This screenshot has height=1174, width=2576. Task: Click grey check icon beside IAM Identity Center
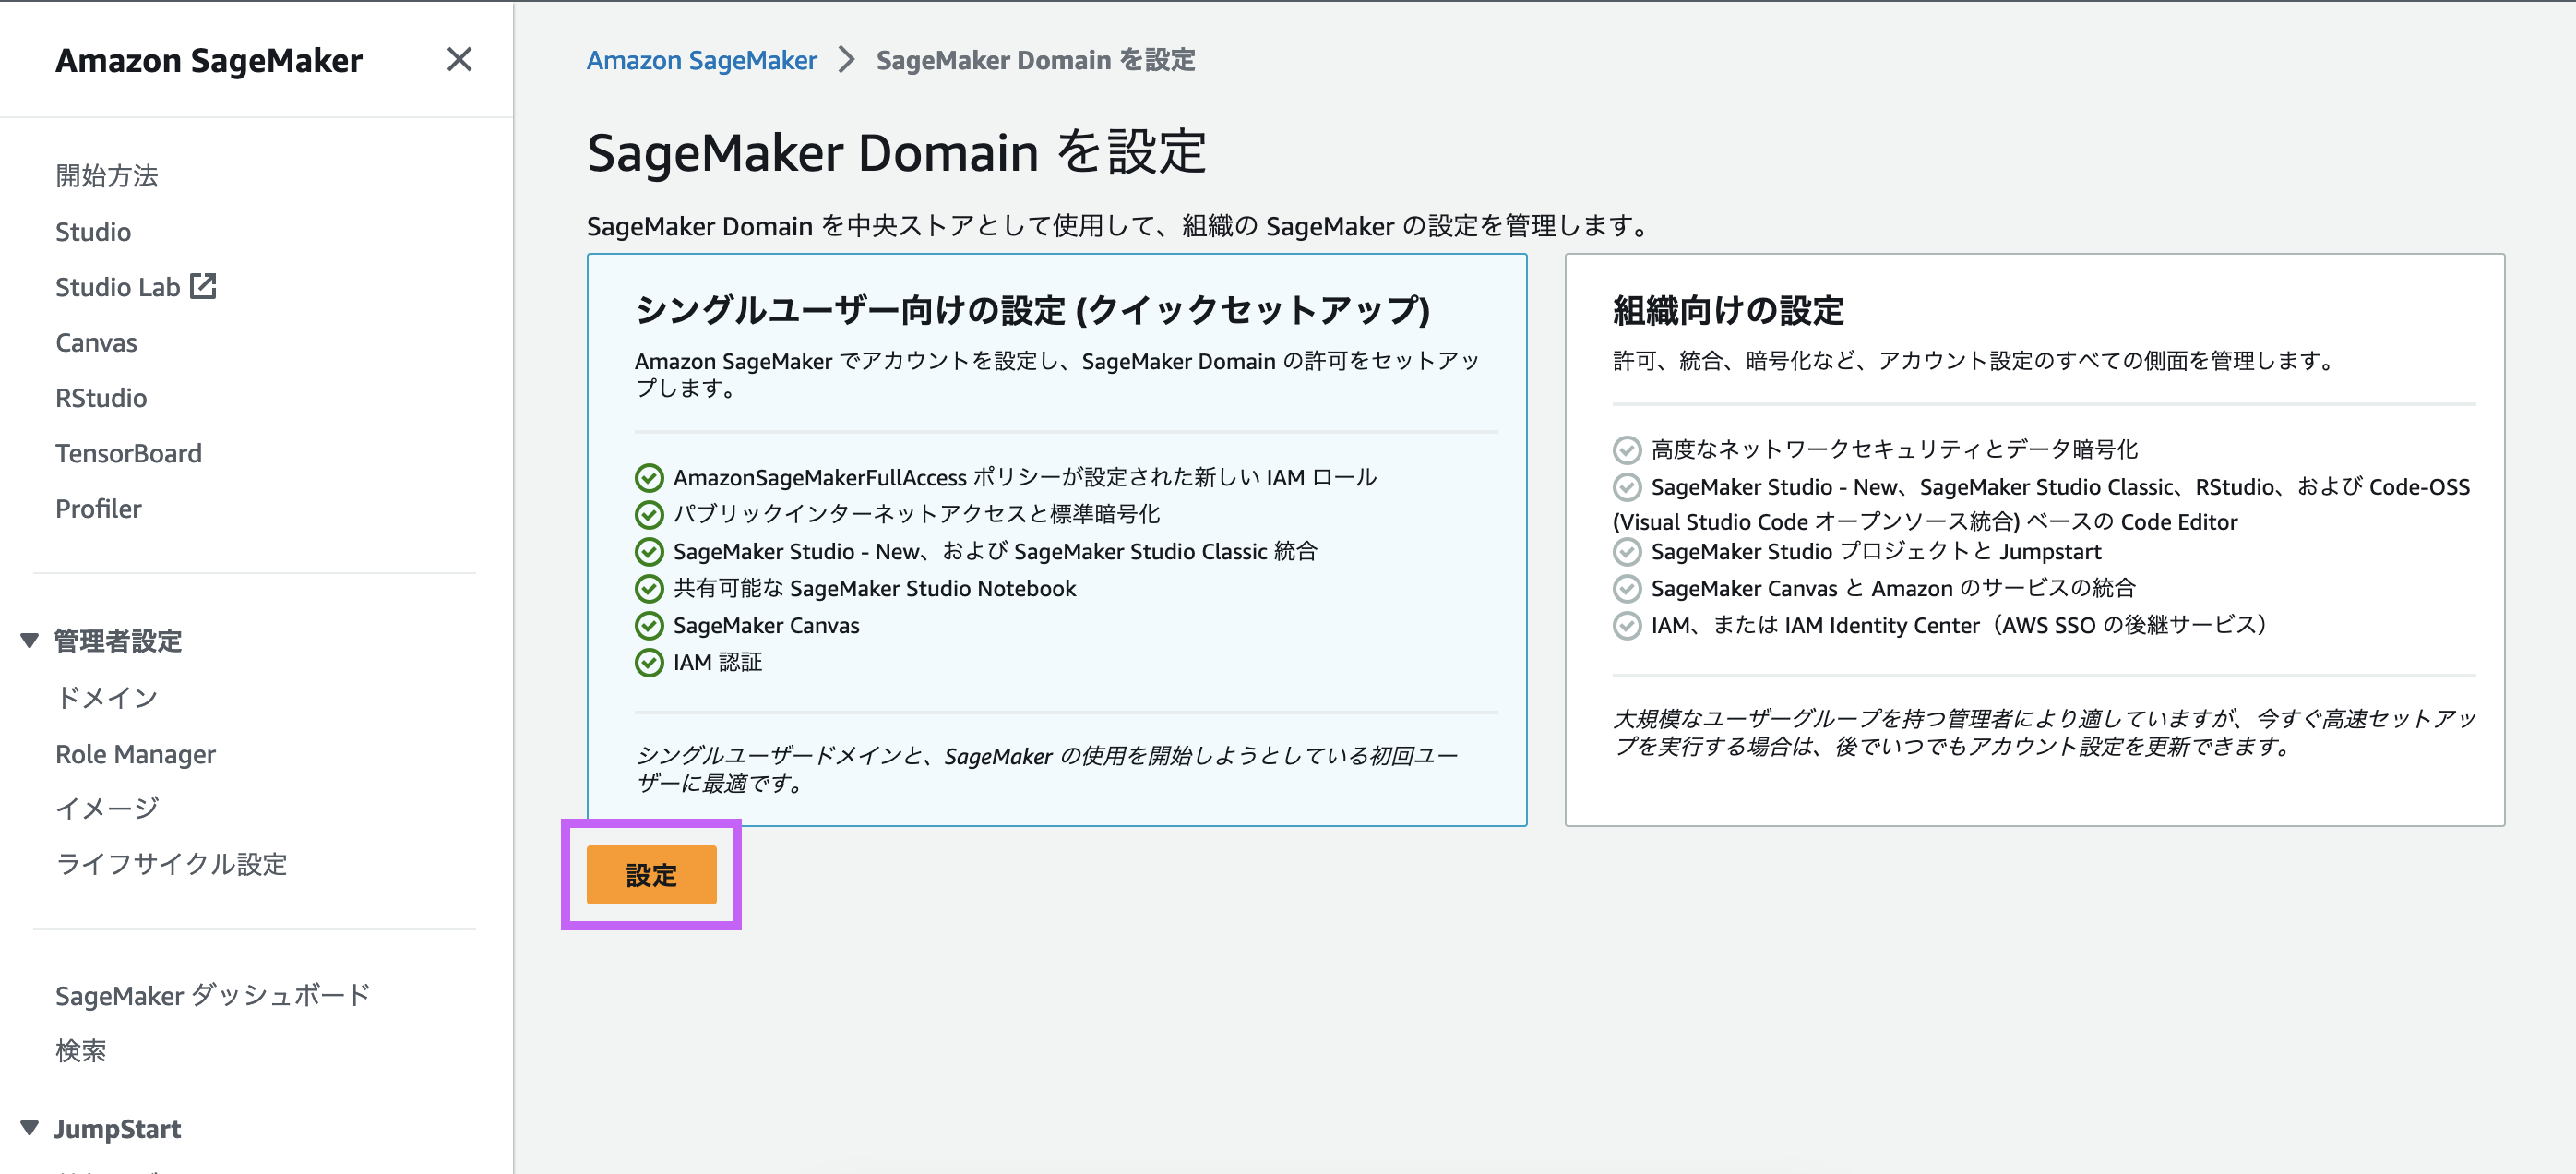click(1627, 626)
